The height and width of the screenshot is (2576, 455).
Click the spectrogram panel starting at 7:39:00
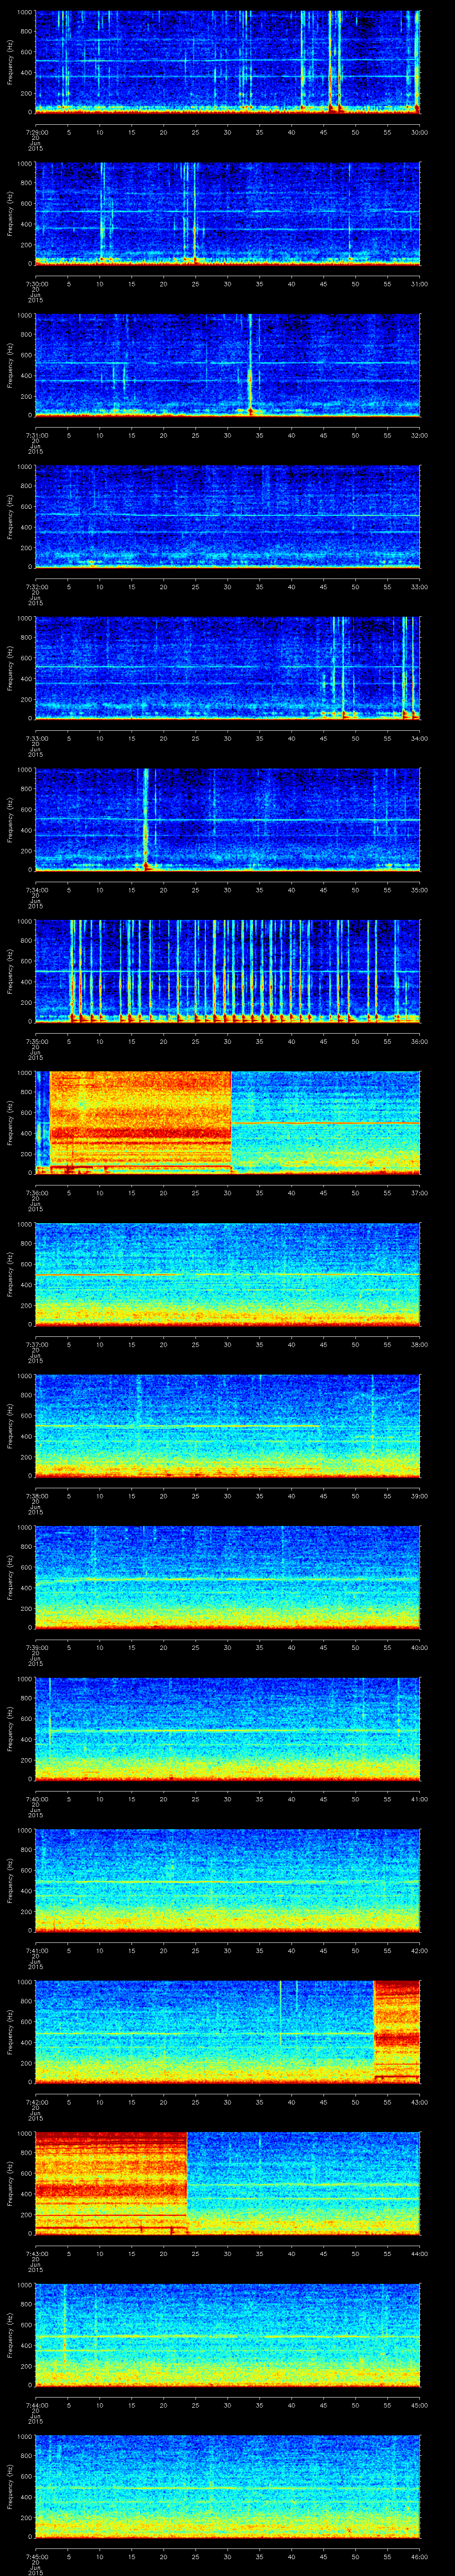point(228,1576)
